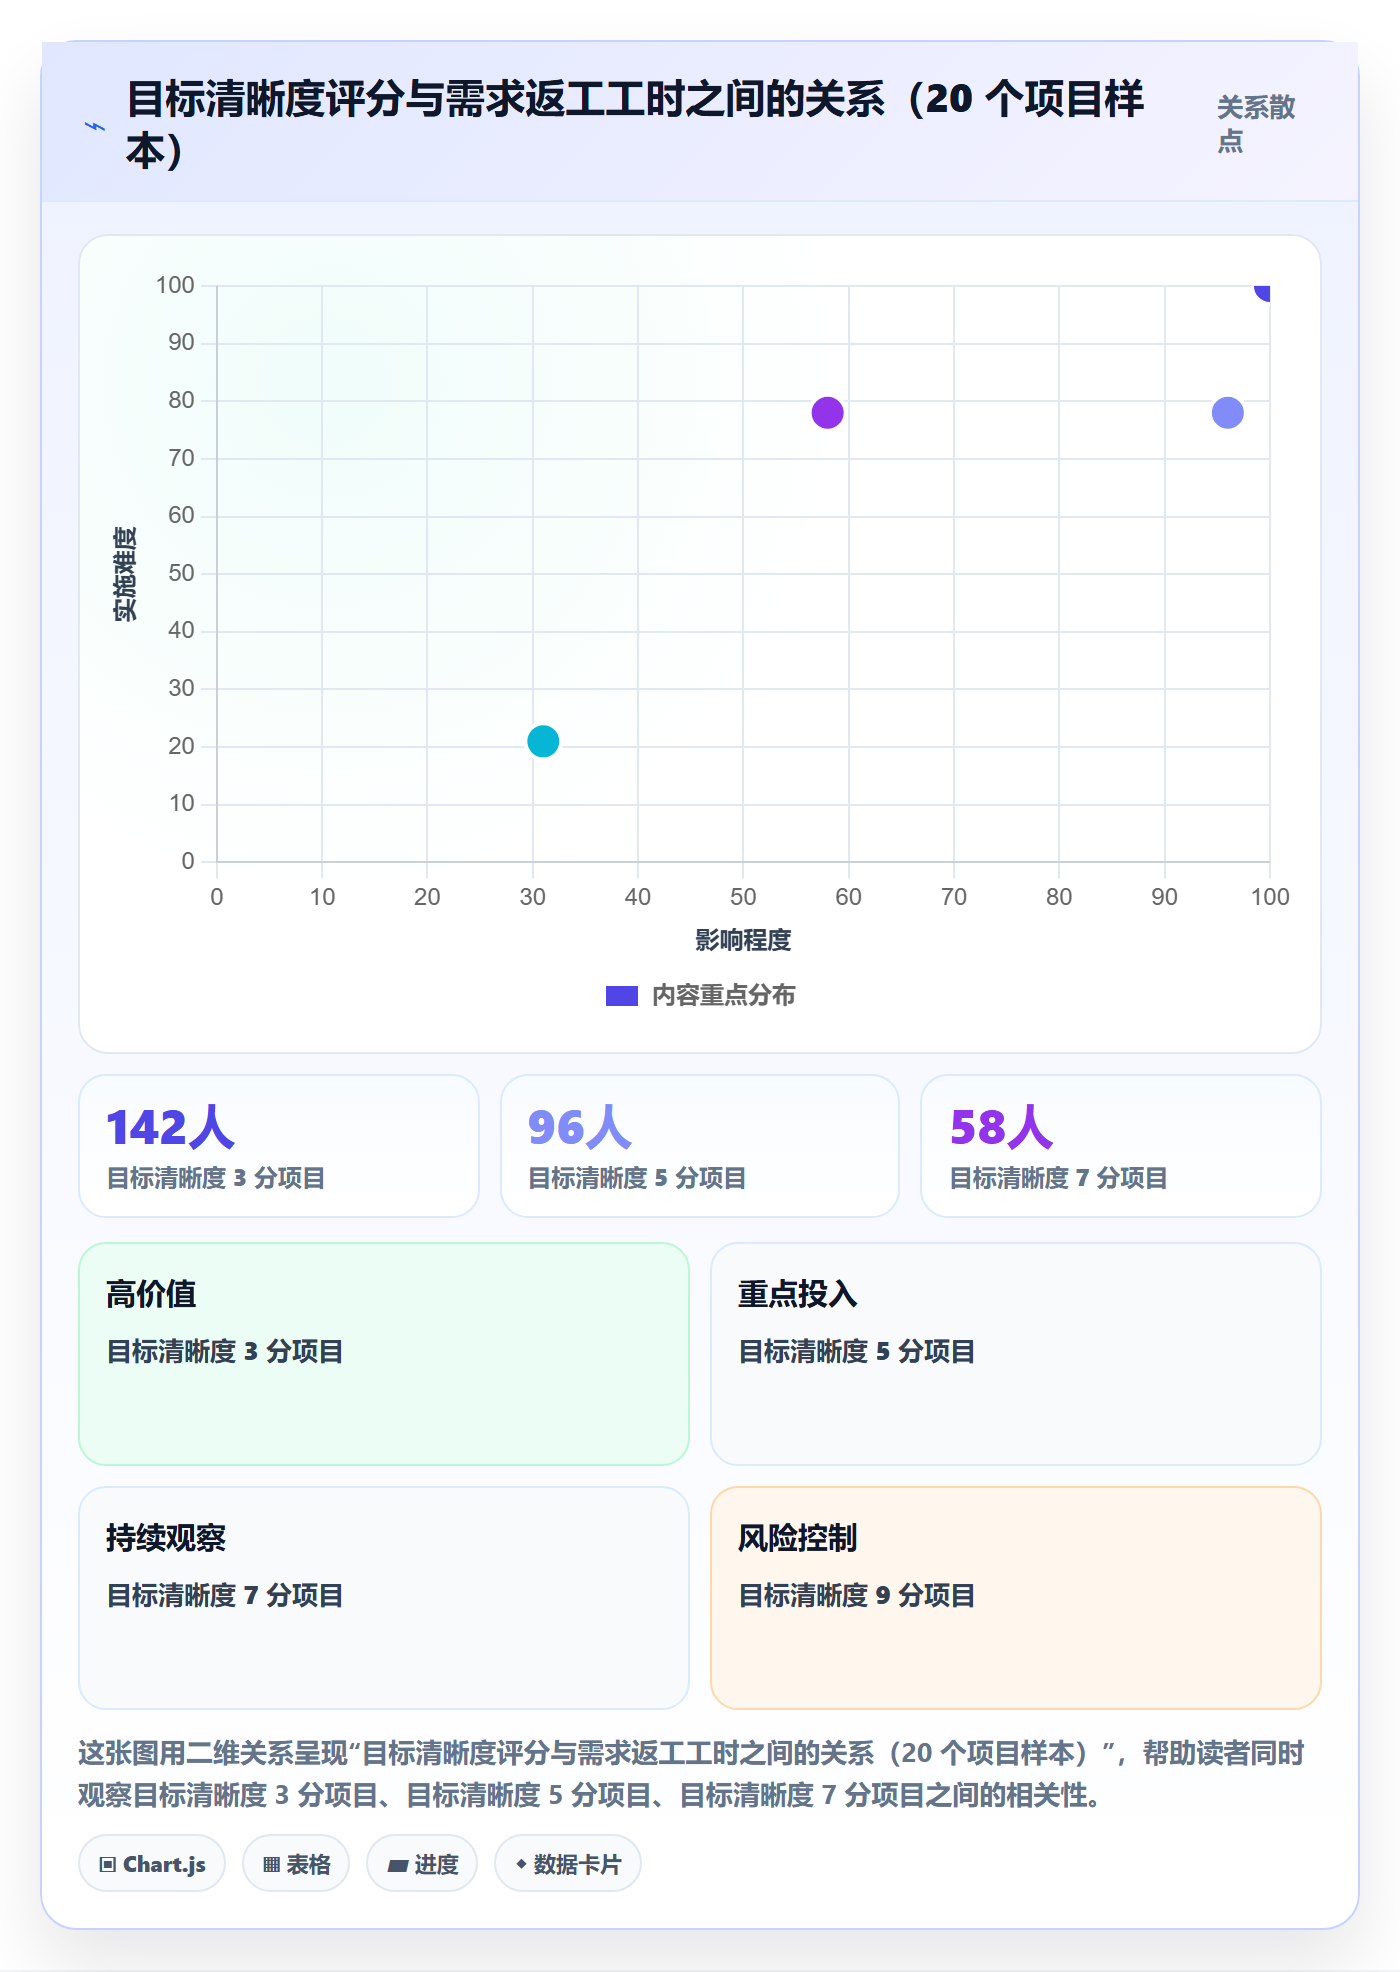Click 目标清晰度 5 分项目 under 96人

click(x=637, y=1178)
